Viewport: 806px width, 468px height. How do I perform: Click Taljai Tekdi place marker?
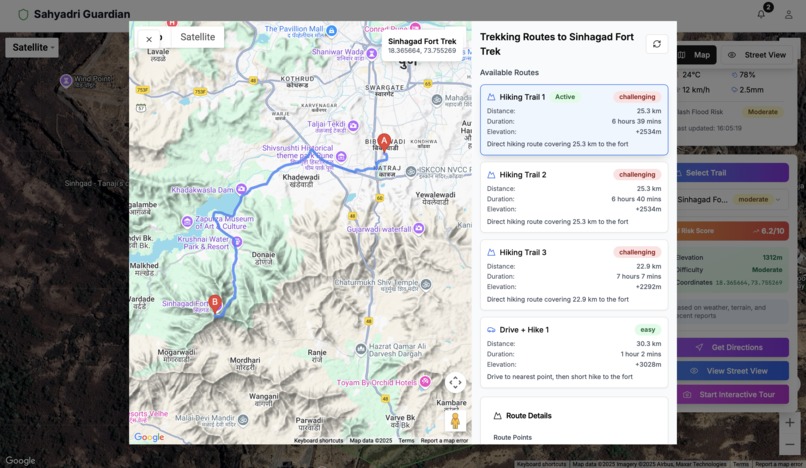353,125
